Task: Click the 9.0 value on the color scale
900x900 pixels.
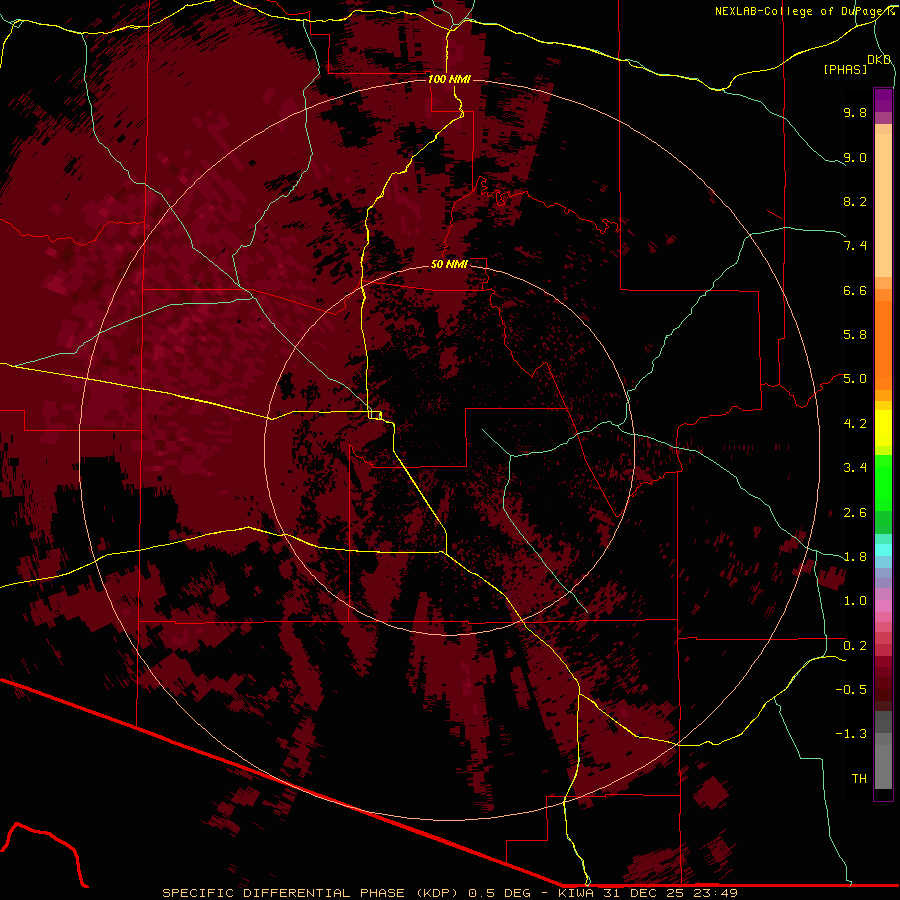Action: pyautogui.click(x=855, y=157)
